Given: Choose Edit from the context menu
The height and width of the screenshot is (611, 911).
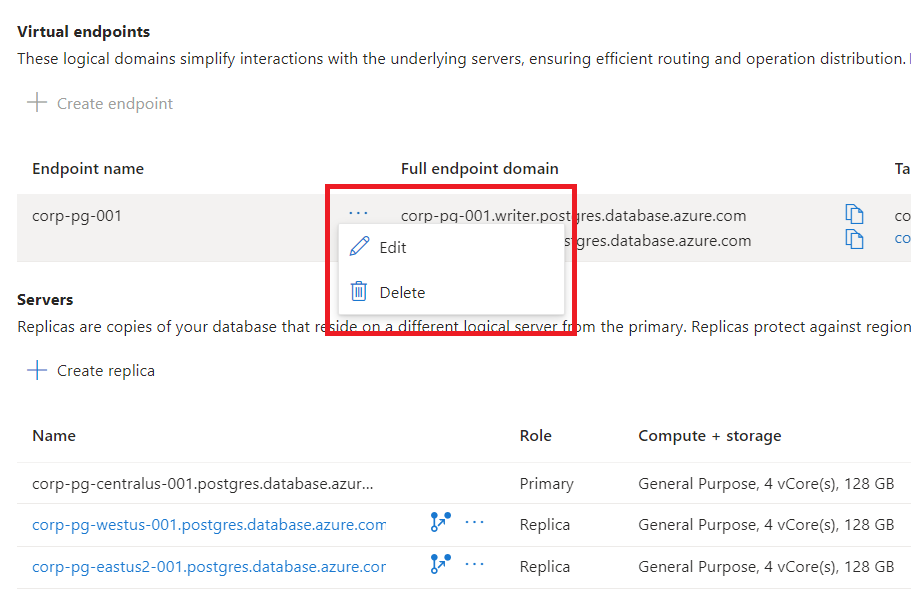Looking at the screenshot, I should coord(392,248).
